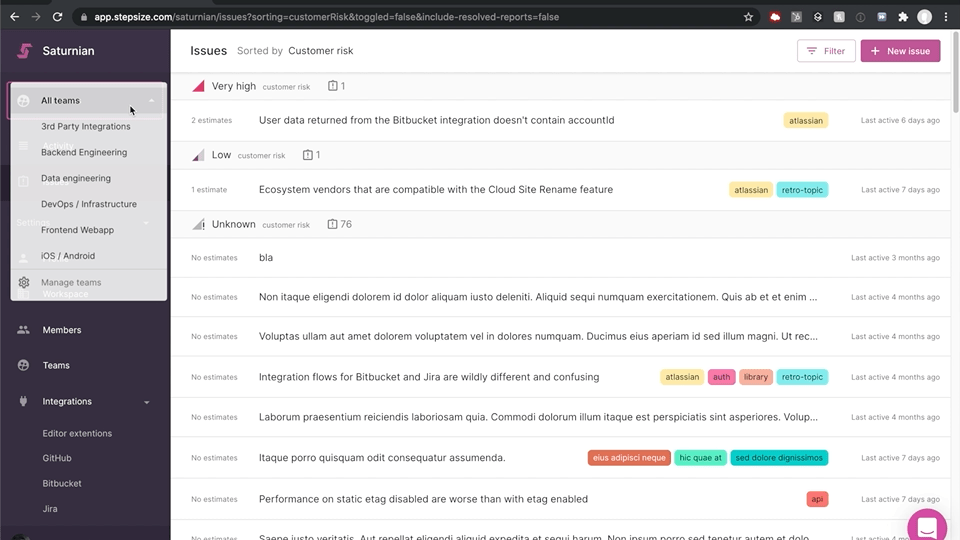Click the Manage teams gear icon
The image size is (960, 540).
point(24,283)
